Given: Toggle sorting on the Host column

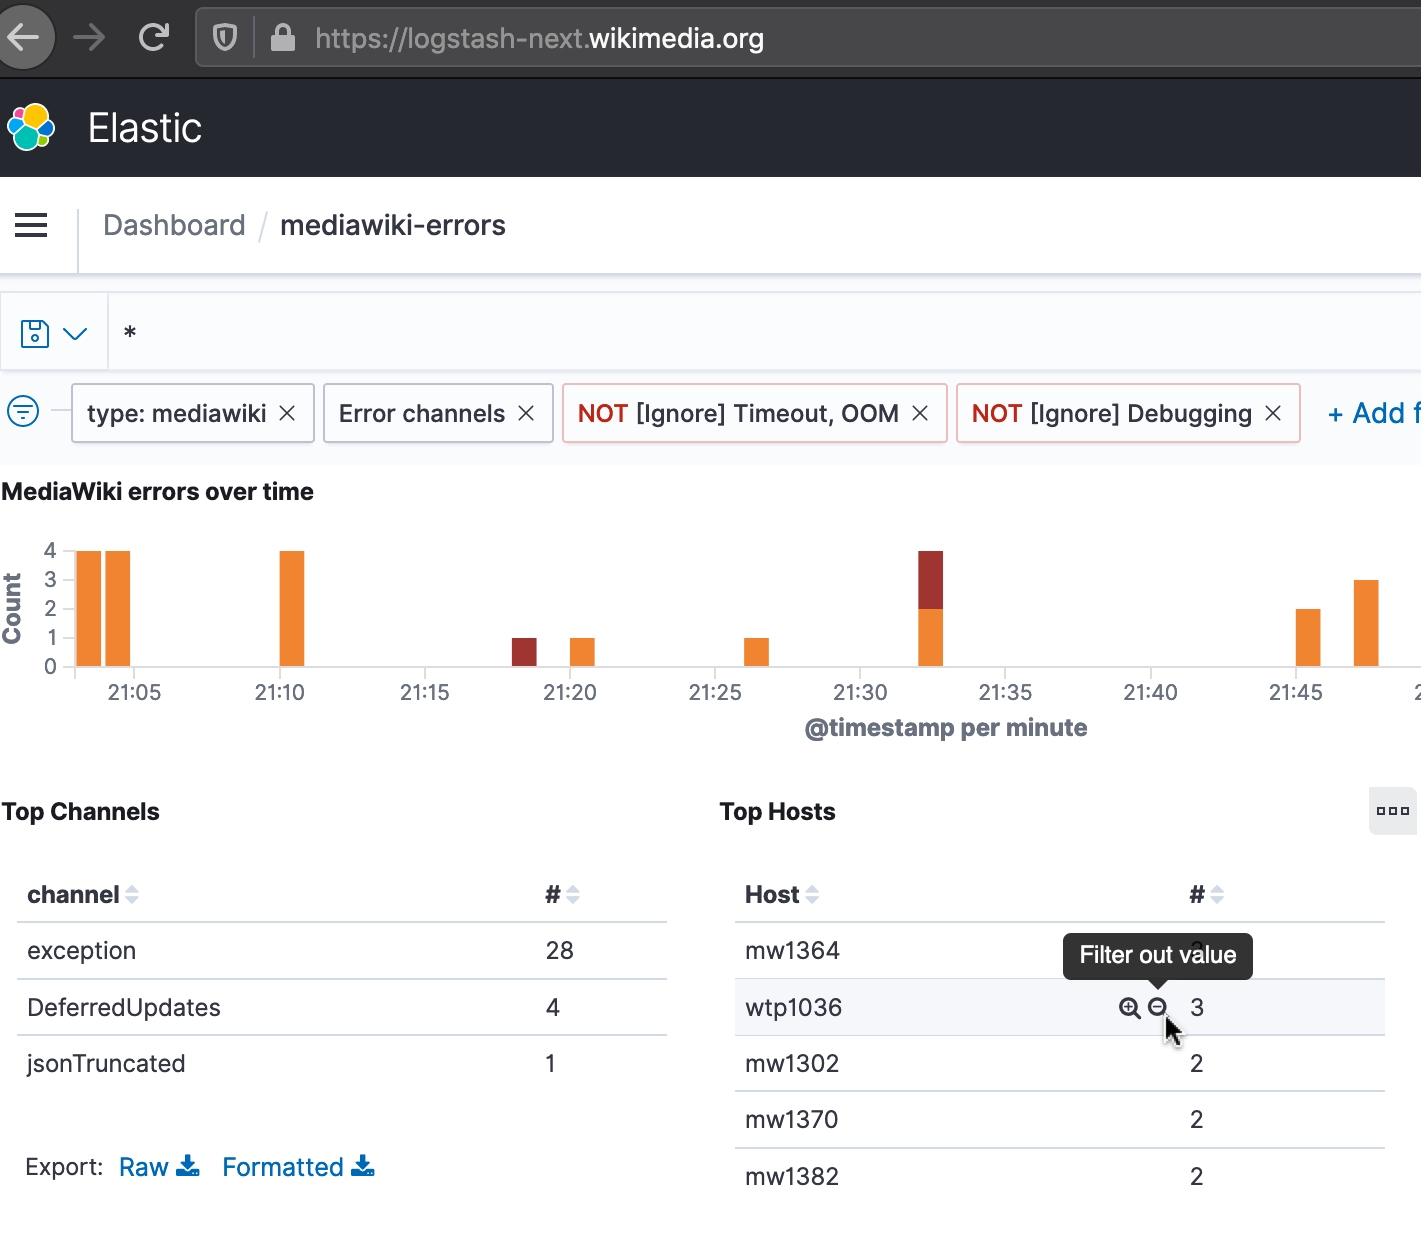Looking at the screenshot, I should pos(812,894).
